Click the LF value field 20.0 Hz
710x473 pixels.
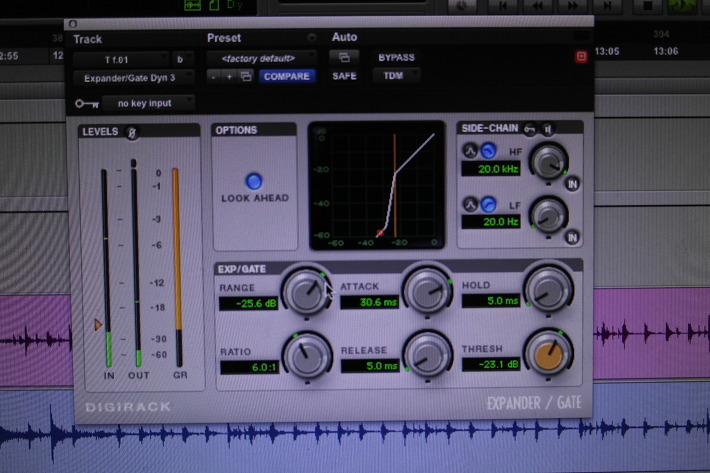(490, 222)
